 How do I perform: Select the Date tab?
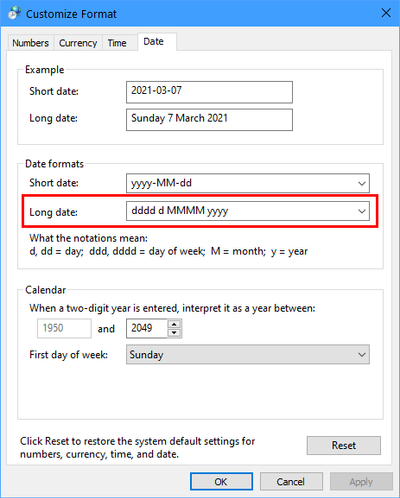point(154,42)
